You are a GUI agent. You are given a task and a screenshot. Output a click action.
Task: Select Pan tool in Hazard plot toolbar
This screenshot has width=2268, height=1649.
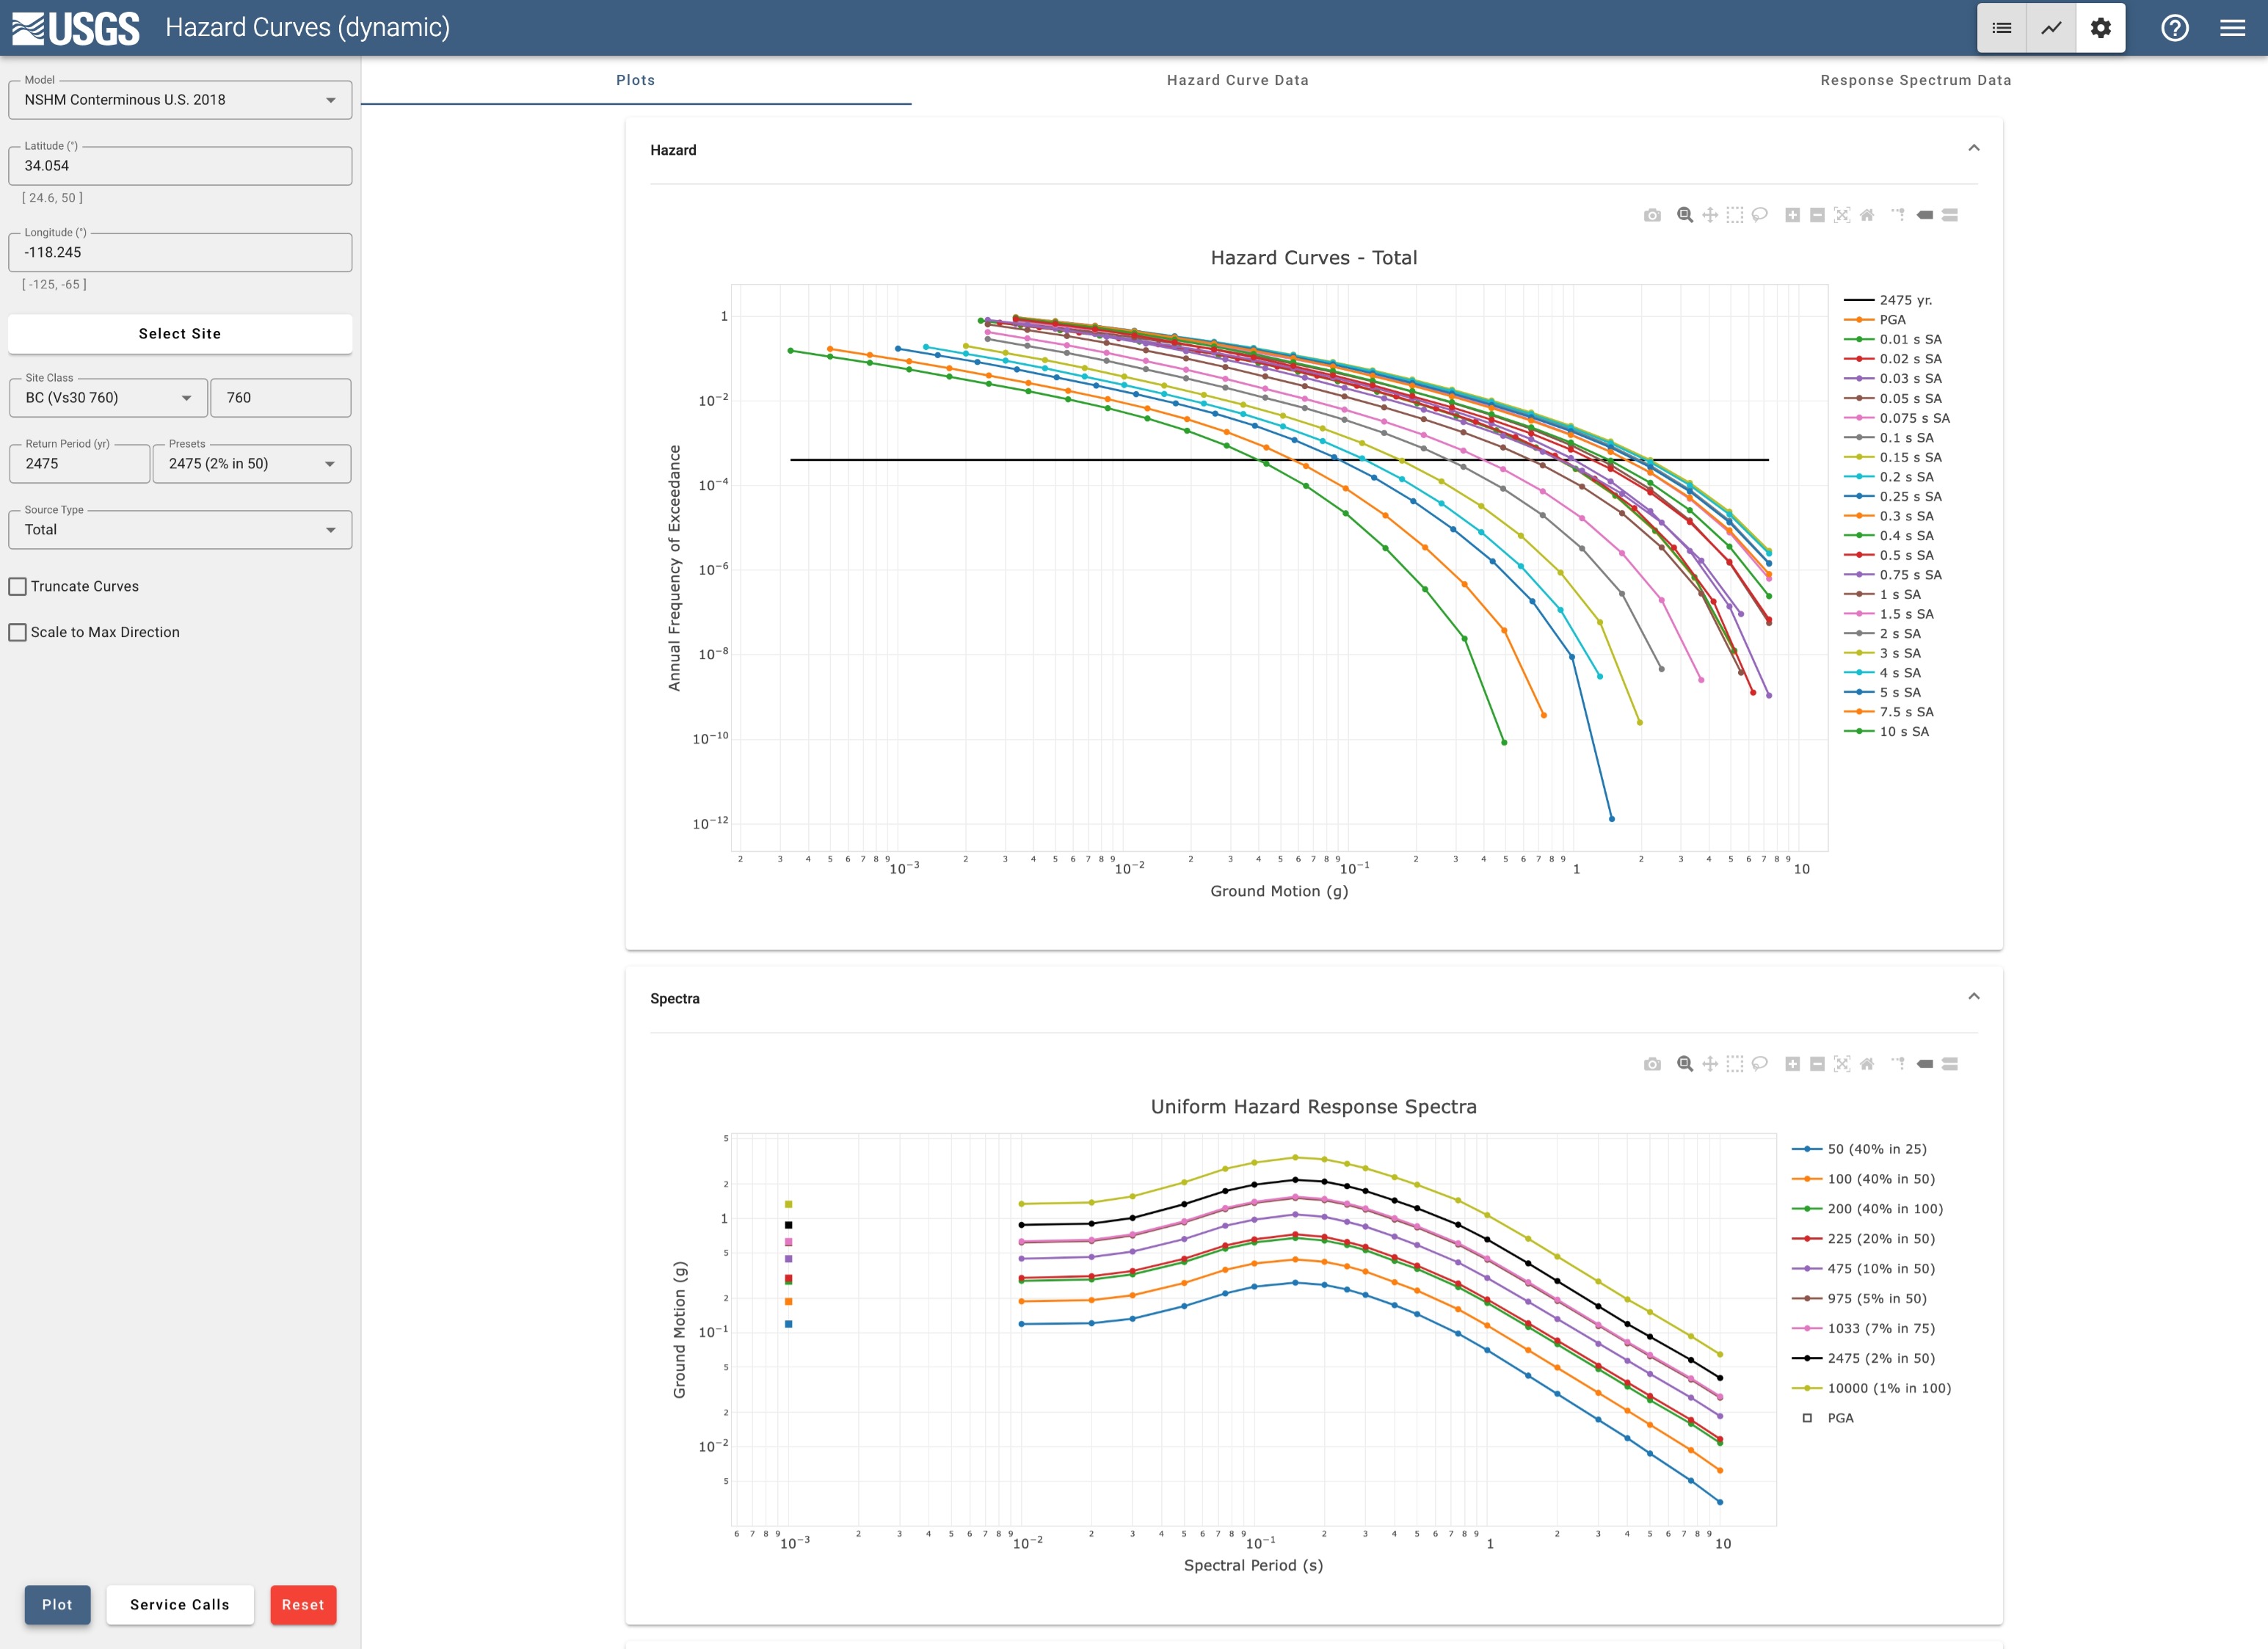pyautogui.click(x=1710, y=215)
